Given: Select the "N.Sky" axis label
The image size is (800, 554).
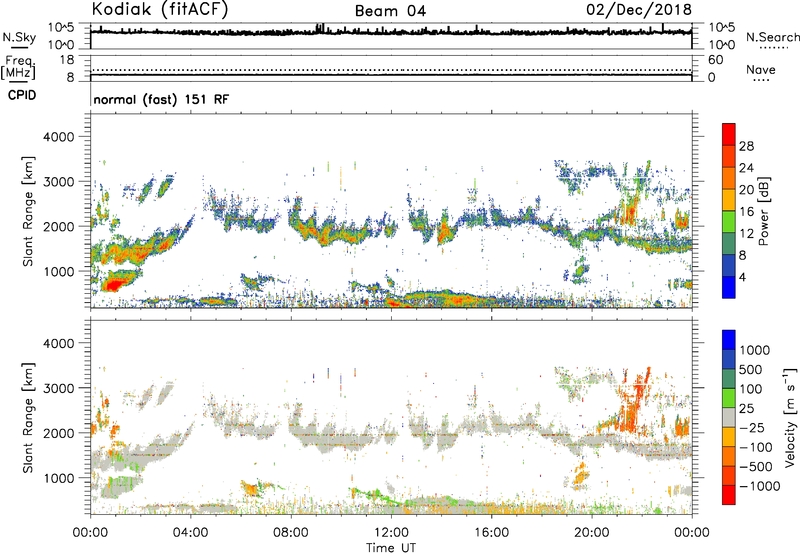Looking at the screenshot, I should point(19,37).
